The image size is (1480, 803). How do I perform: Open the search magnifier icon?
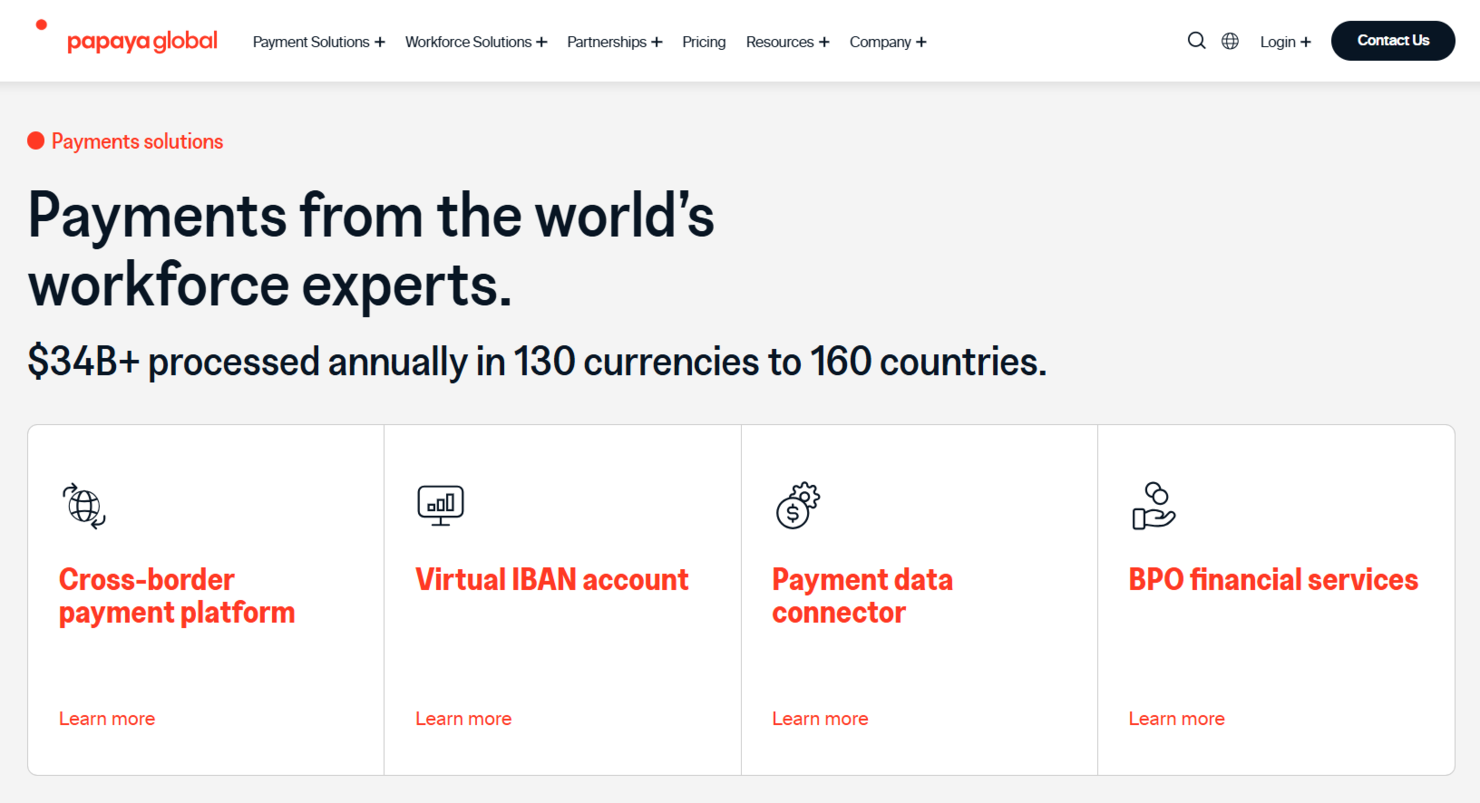[x=1196, y=41]
